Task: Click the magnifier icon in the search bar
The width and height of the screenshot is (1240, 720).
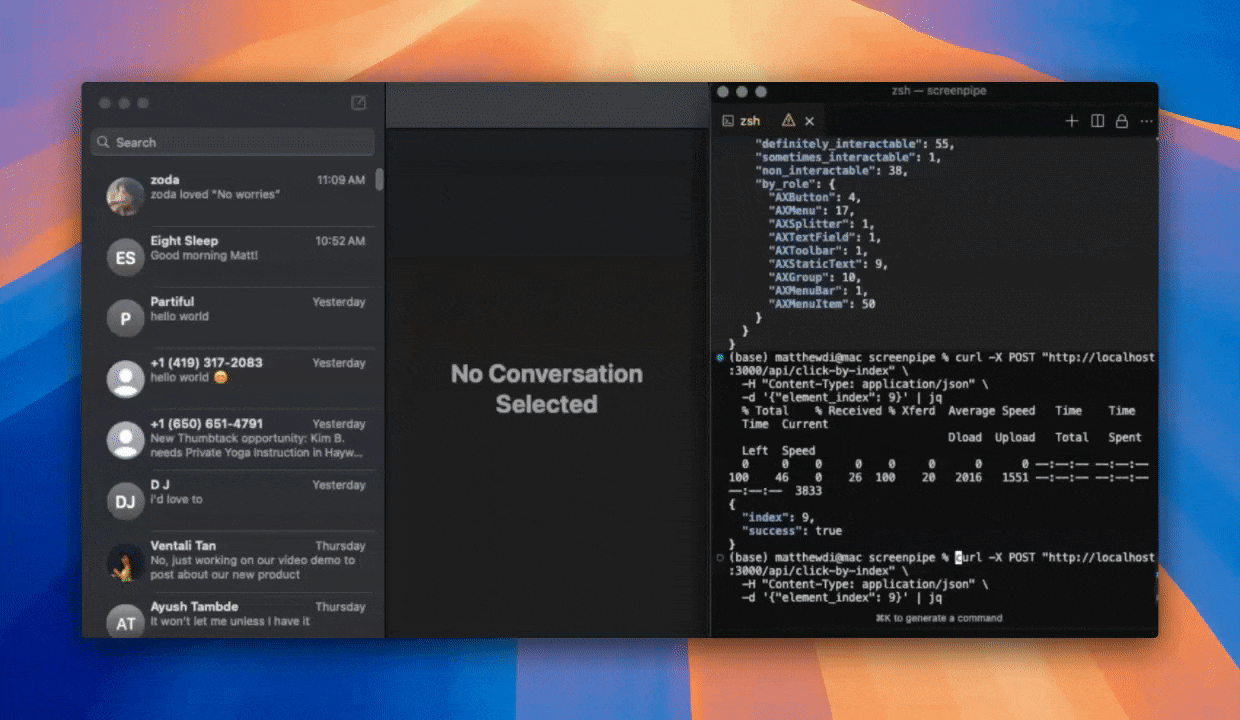Action: click(x=101, y=142)
